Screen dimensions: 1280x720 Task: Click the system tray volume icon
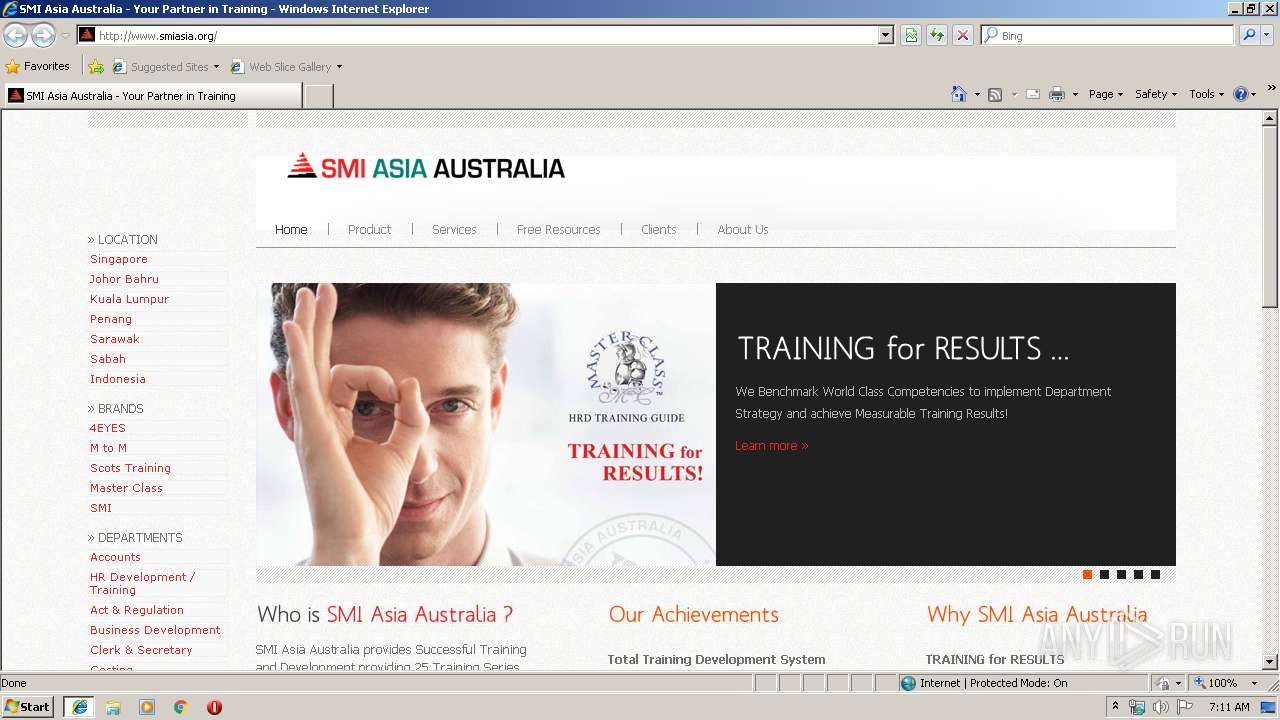coord(1161,707)
